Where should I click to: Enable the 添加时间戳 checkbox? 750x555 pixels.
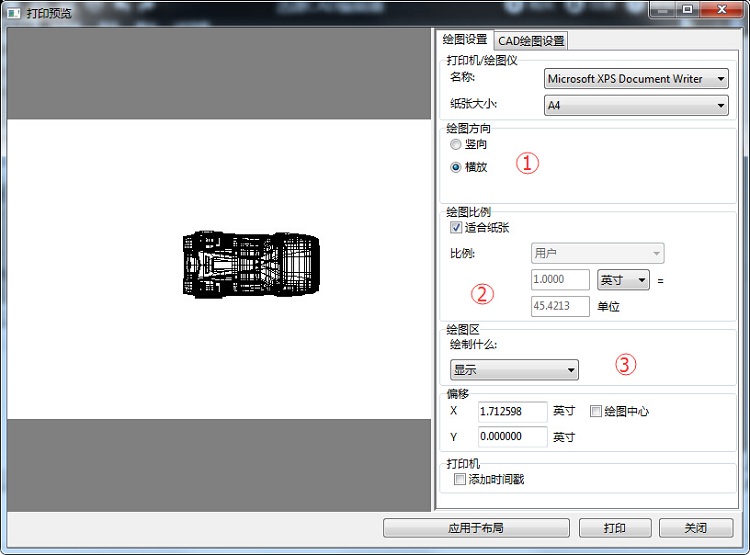point(459,479)
